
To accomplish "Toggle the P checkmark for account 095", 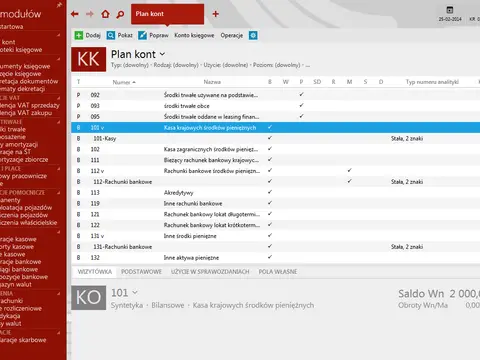I will 301,116.
